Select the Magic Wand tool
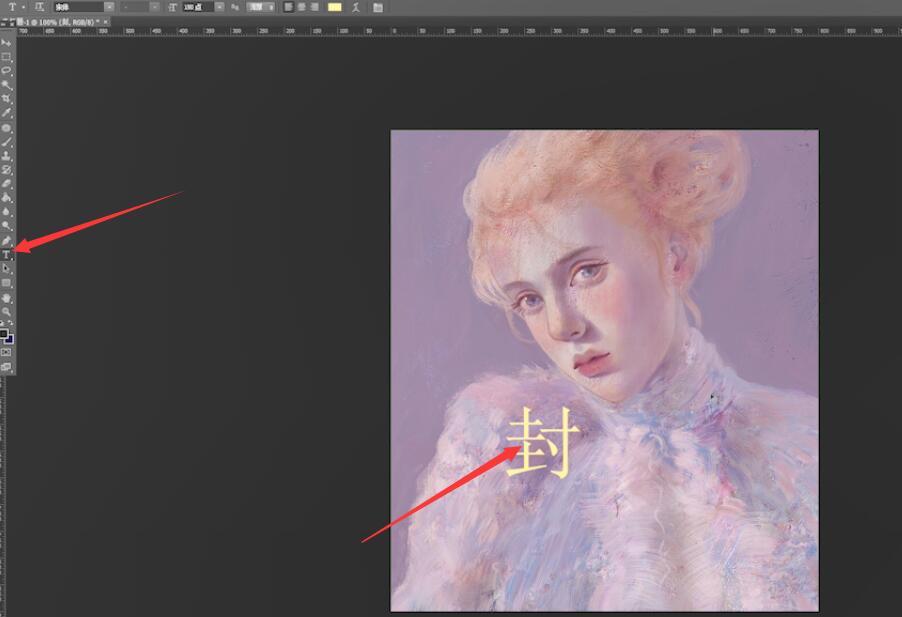This screenshot has width=902, height=617. [6, 85]
